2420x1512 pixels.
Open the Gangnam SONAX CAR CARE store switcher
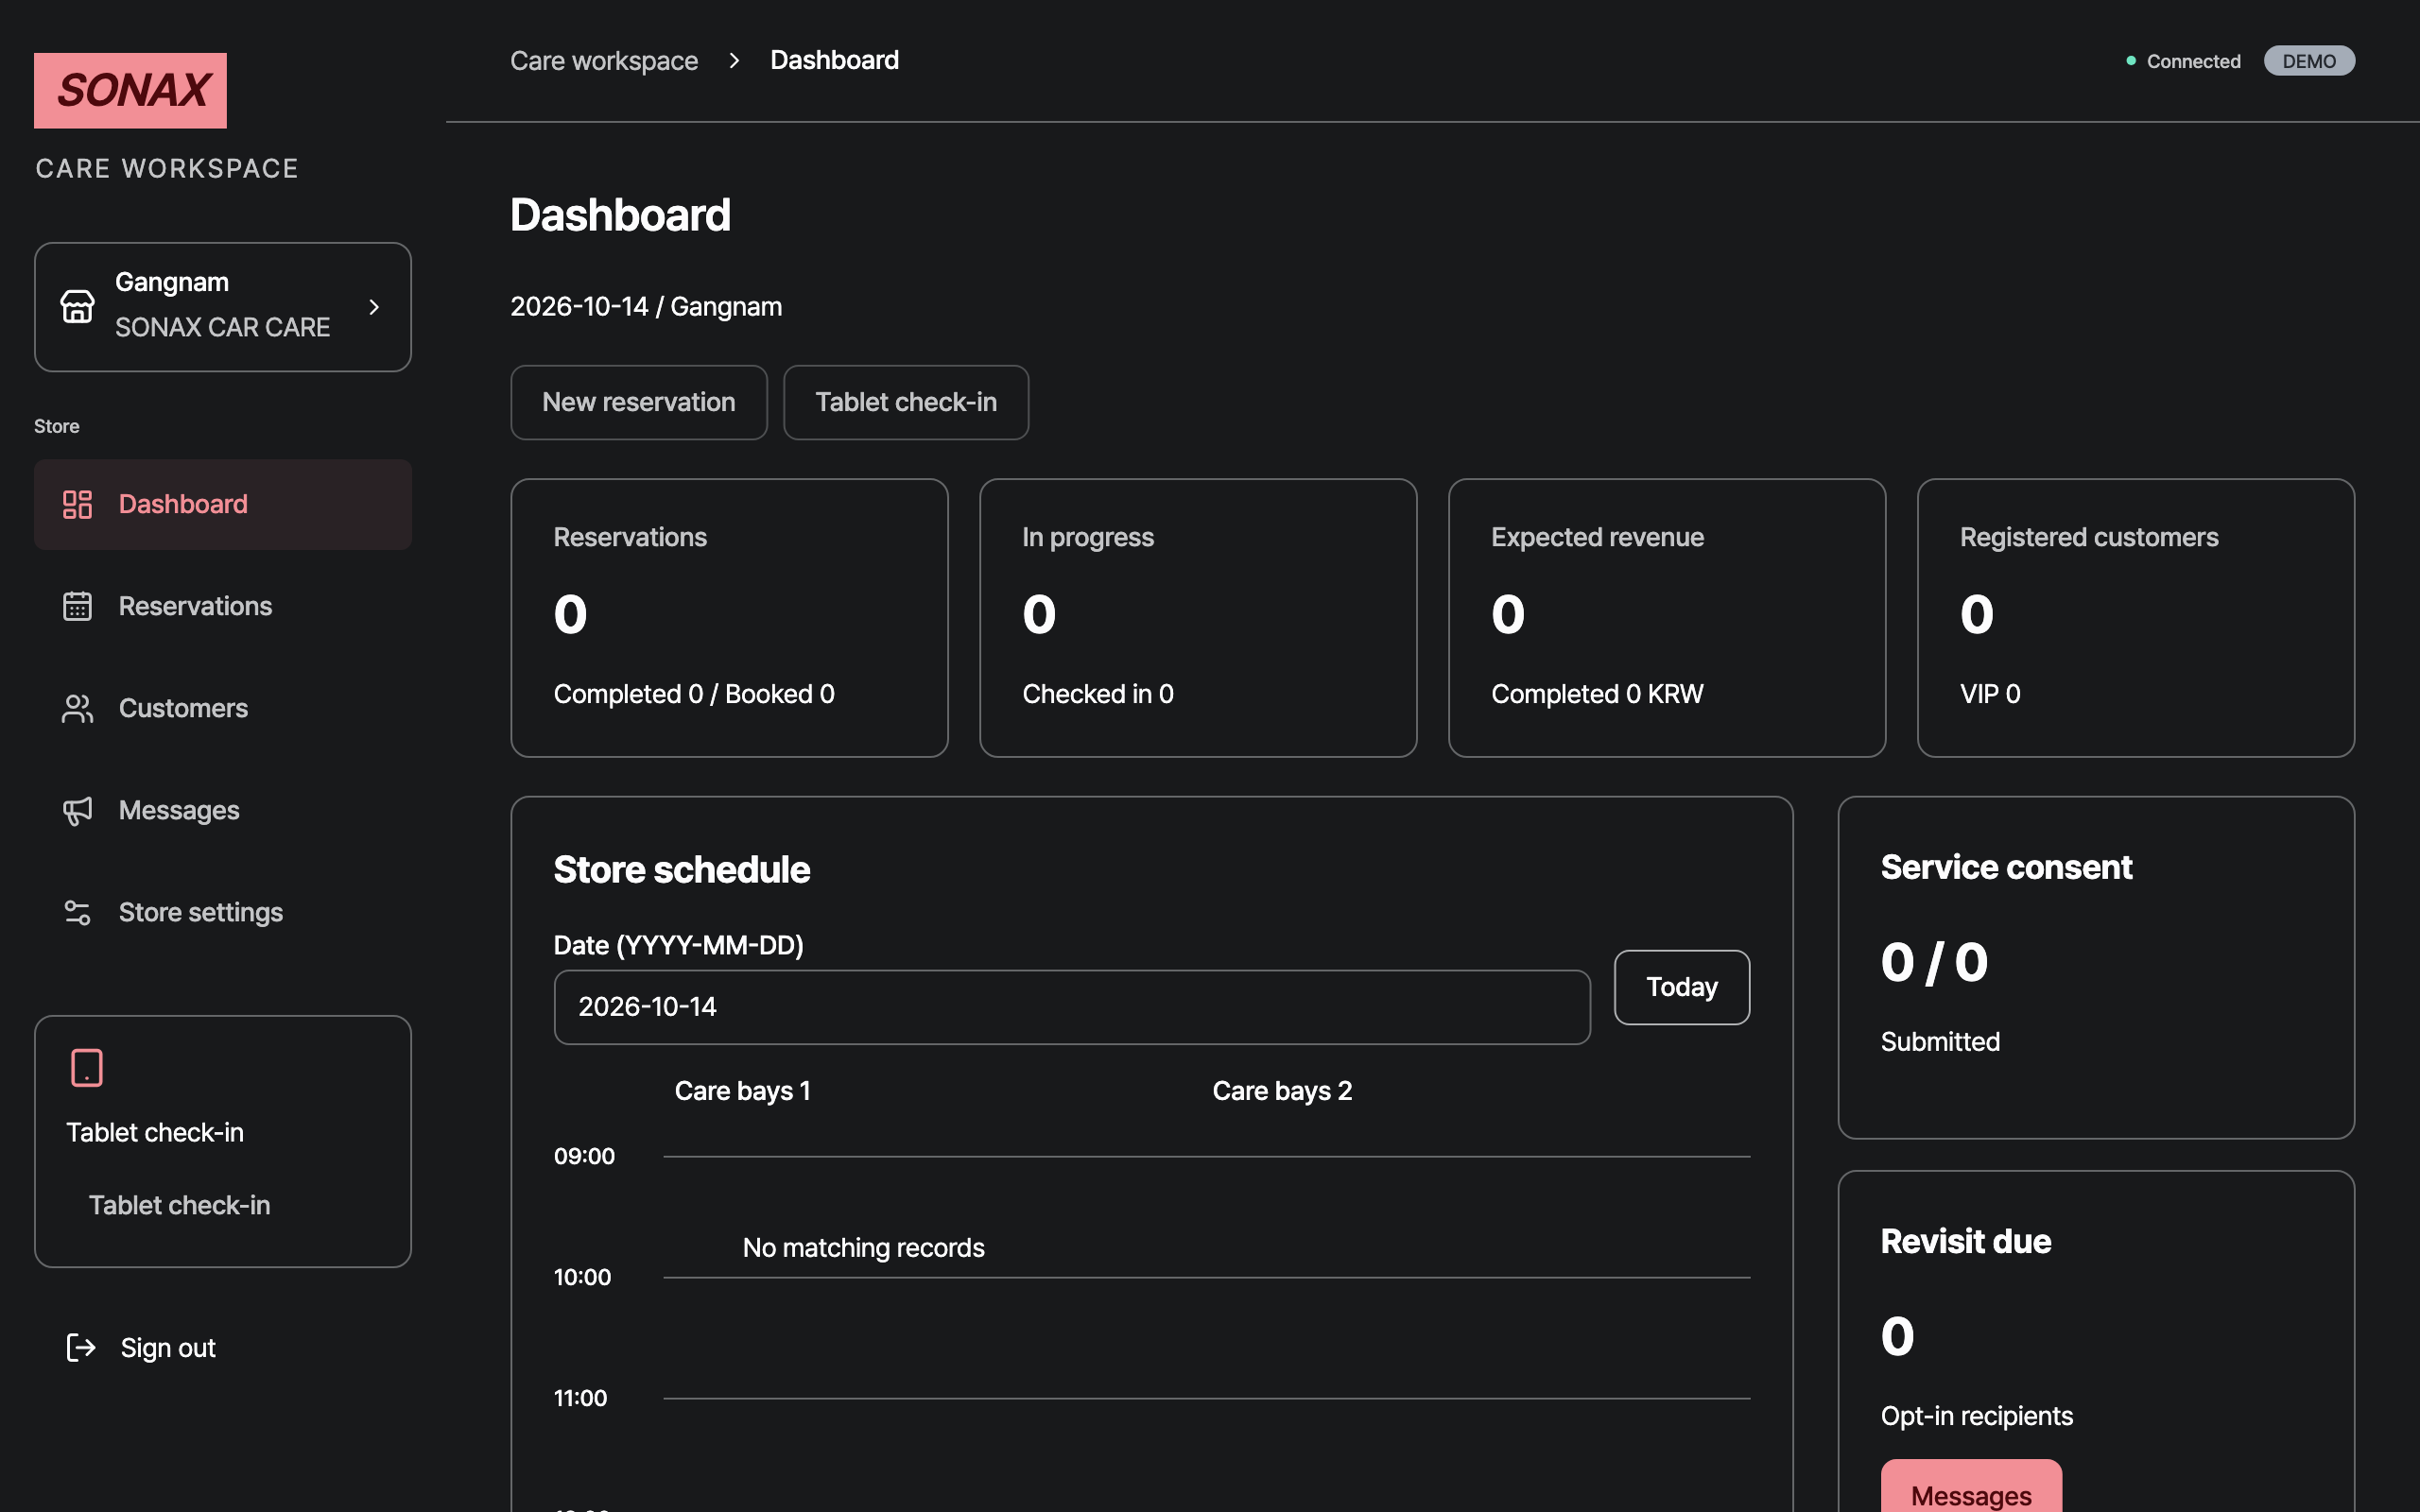click(x=223, y=307)
